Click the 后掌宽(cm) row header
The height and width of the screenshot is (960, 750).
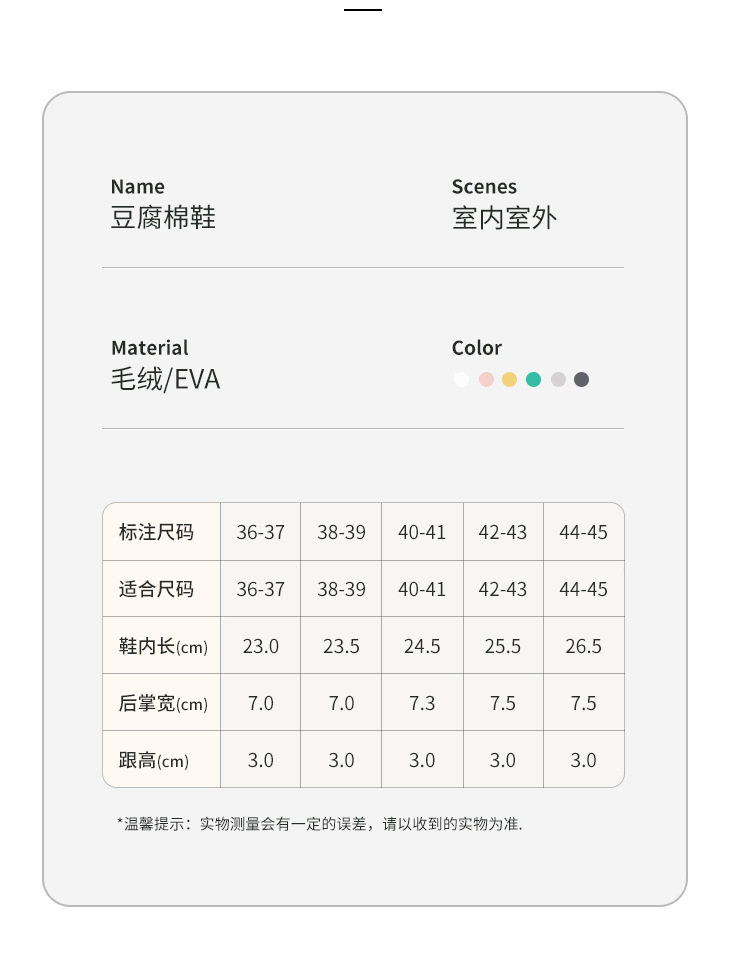163,703
